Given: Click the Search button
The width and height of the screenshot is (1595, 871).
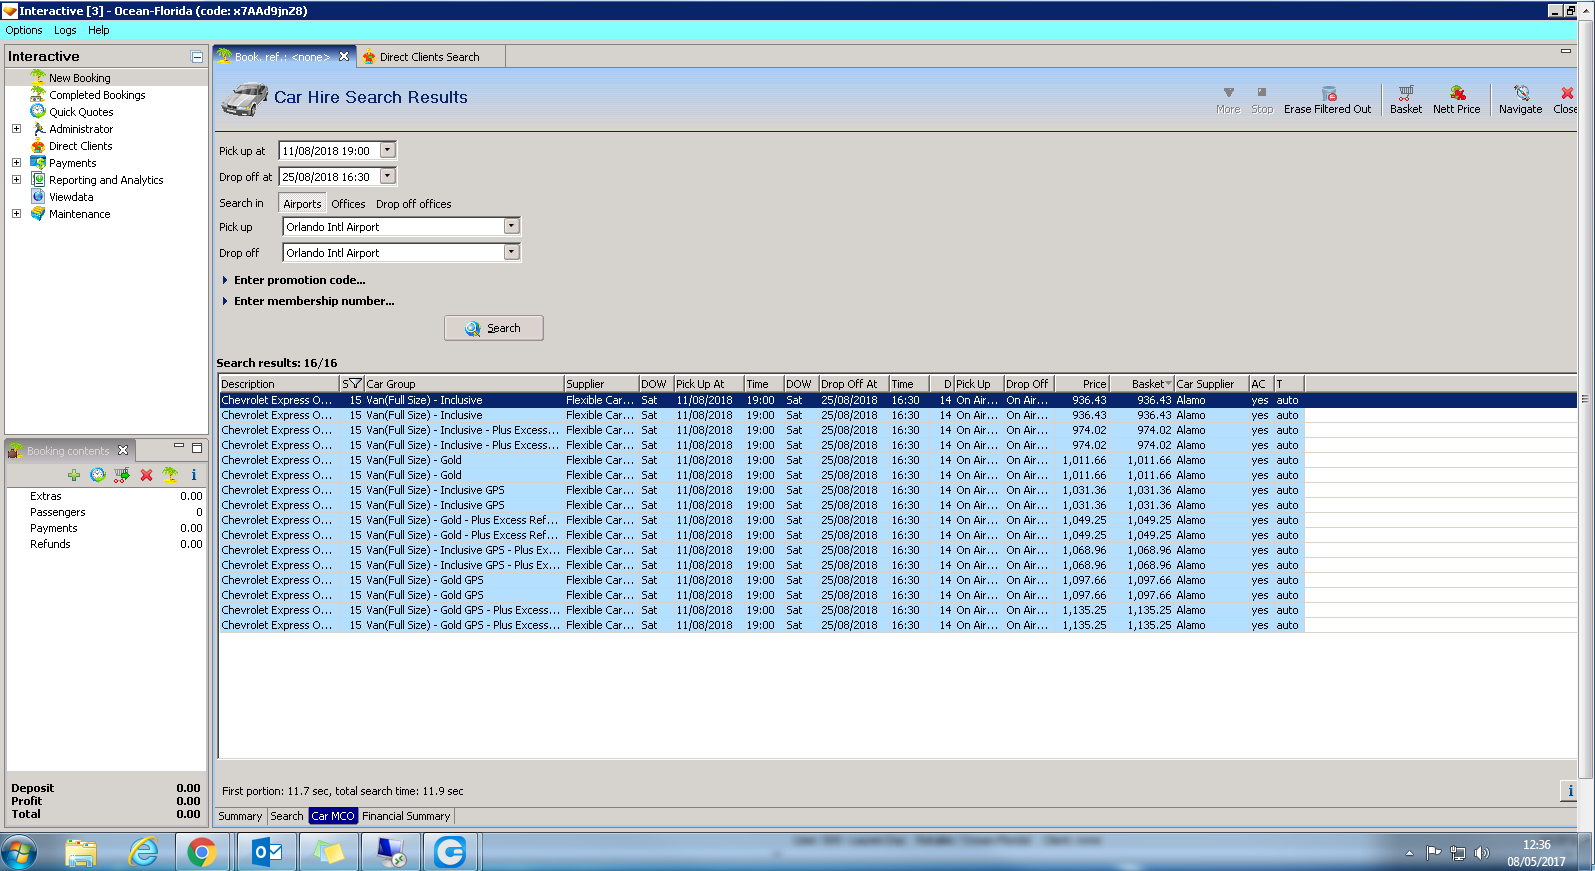Looking at the screenshot, I should click(493, 328).
